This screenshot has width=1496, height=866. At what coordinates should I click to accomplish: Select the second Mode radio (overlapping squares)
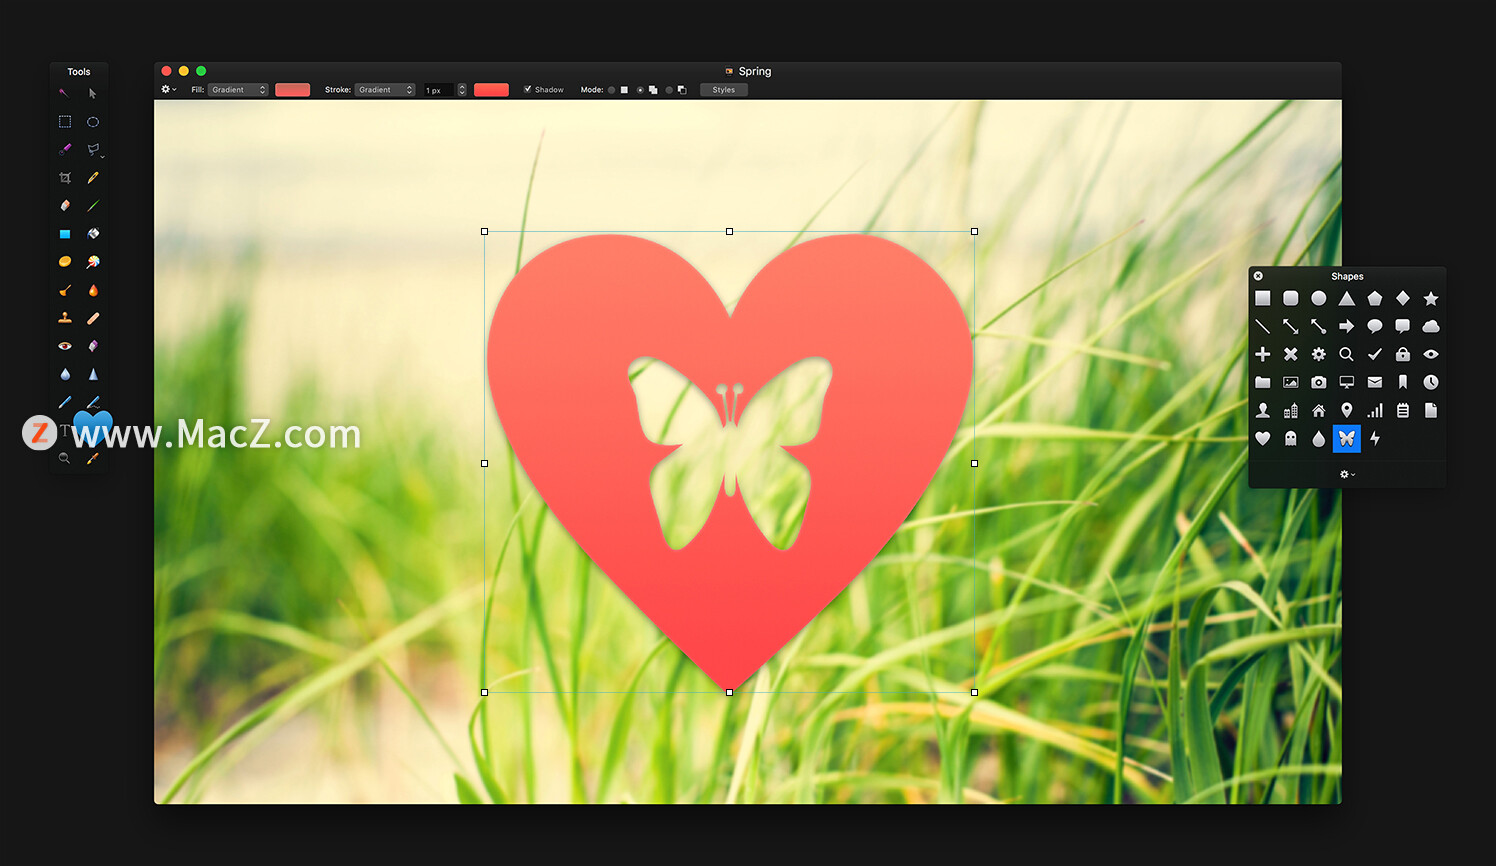click(640, 90)
